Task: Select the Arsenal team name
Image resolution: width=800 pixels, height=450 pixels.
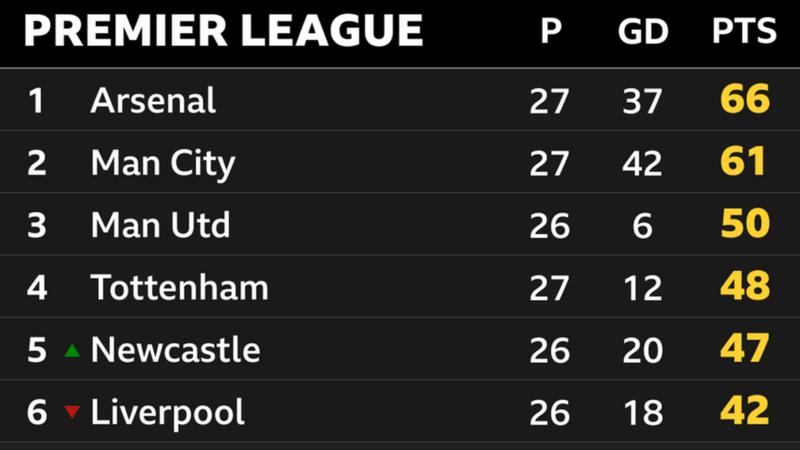Action: click(153, 100)
